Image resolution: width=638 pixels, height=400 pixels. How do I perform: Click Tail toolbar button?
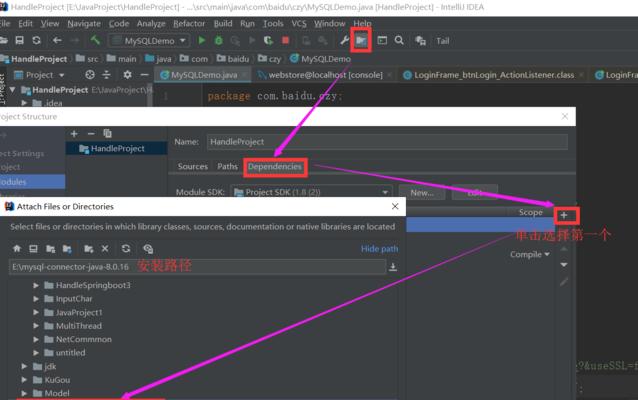(x=443, y=41)
